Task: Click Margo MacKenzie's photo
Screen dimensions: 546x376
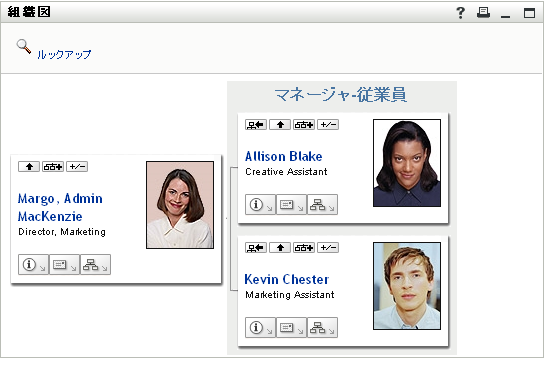Action: pyautogui.click(x=180, y=205)
